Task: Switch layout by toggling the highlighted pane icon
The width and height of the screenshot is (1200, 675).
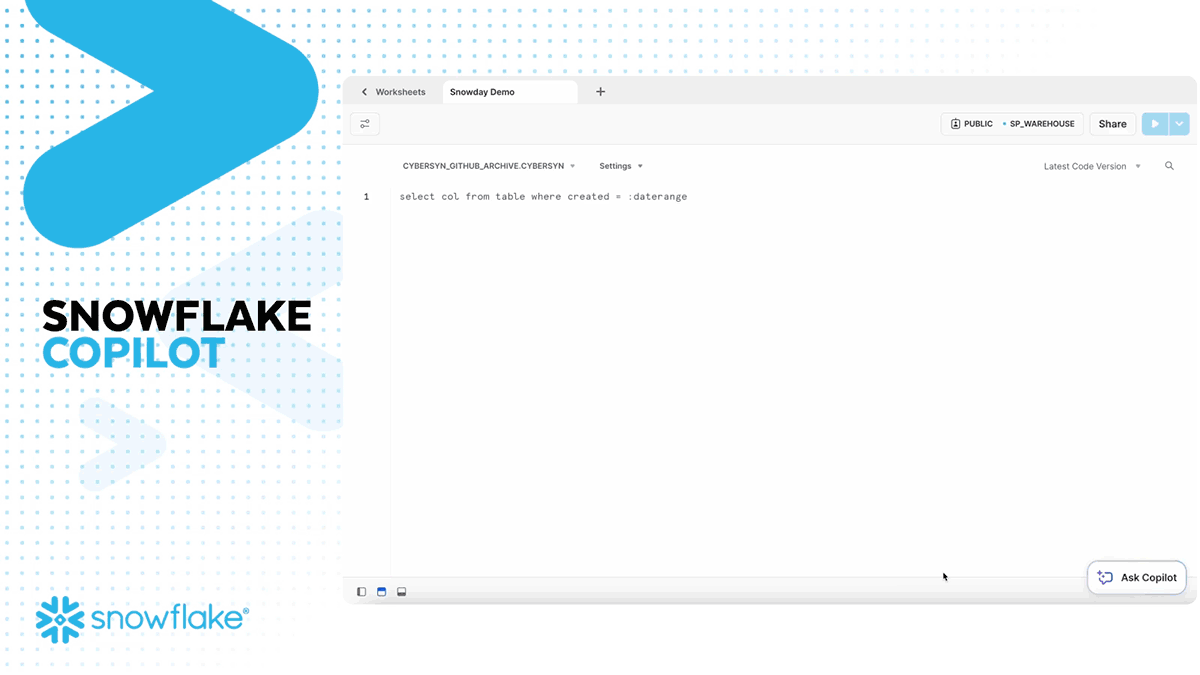Action: [381, 591]
